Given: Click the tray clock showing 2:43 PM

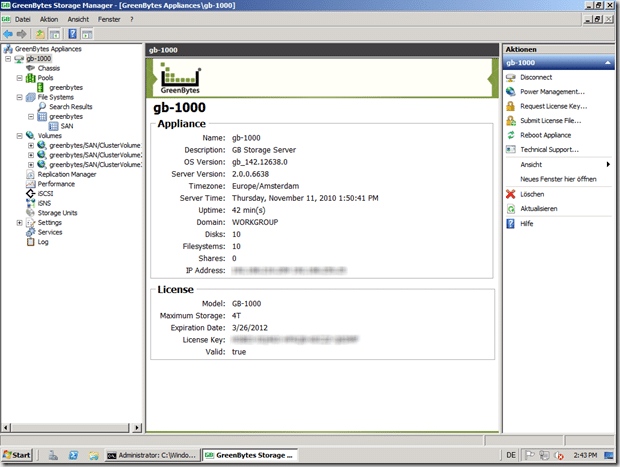Looking at the screenshot, I should (x=585, y=455).
